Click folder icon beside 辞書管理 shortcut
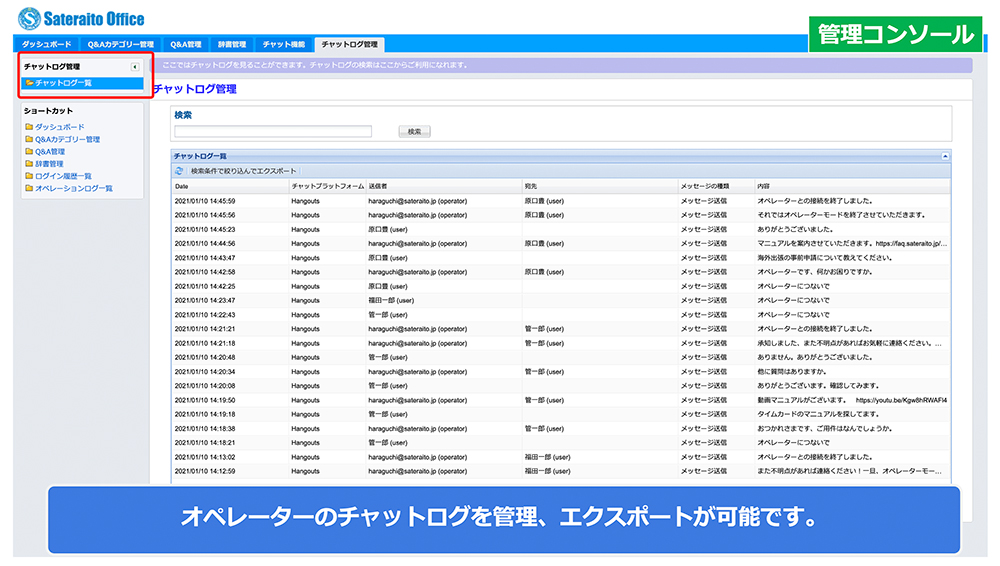 (x=29, y=163)
